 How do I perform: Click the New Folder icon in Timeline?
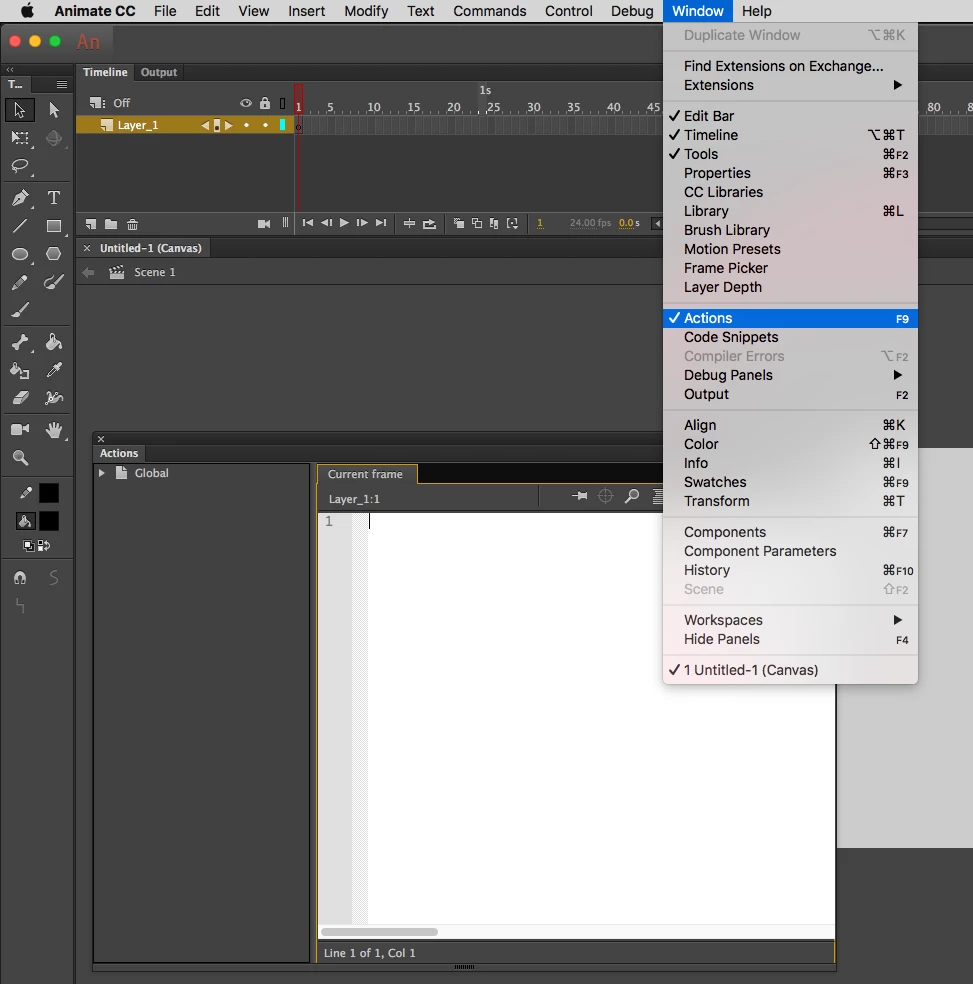click(x=111, y=224)
